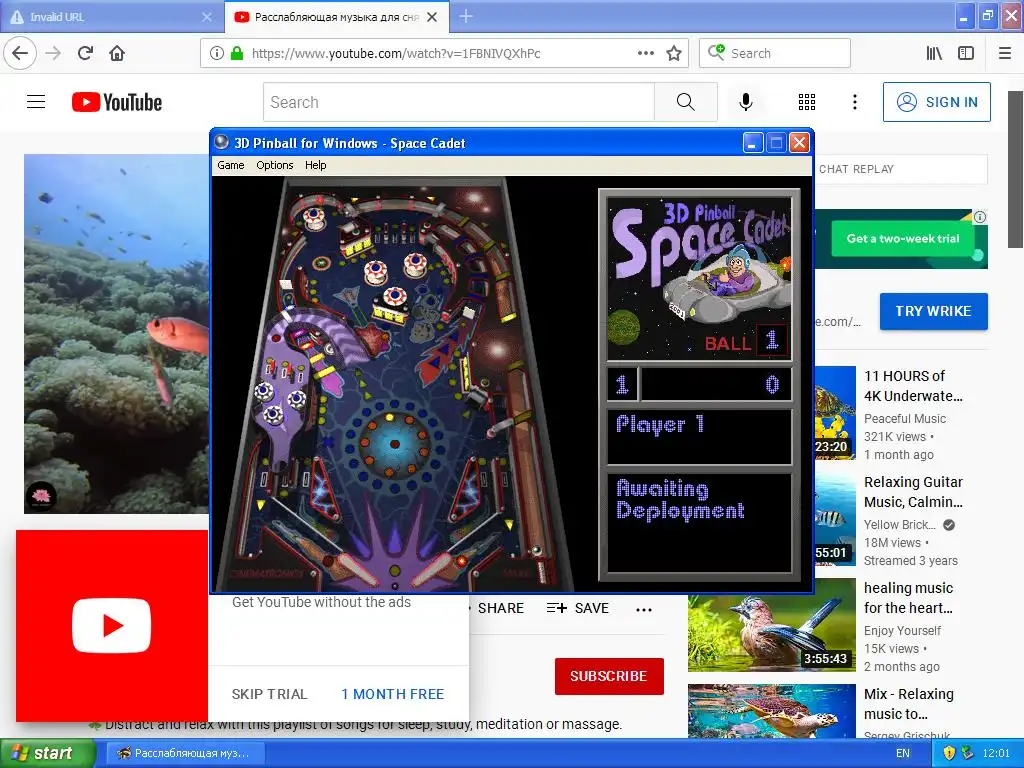The height and width of the screenshot is (768, 1024).
Task: Close the YouTube tab
Action: click(x=432, y=17)
